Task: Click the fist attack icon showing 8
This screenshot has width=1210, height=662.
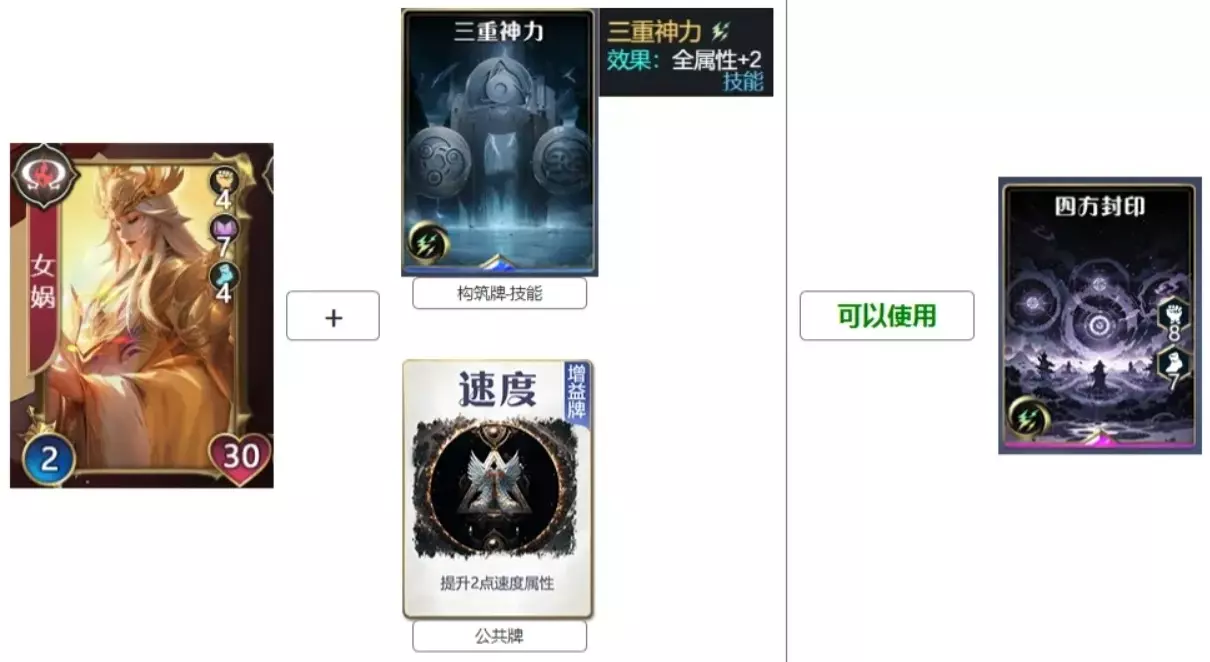Action: coord(1173,316)
